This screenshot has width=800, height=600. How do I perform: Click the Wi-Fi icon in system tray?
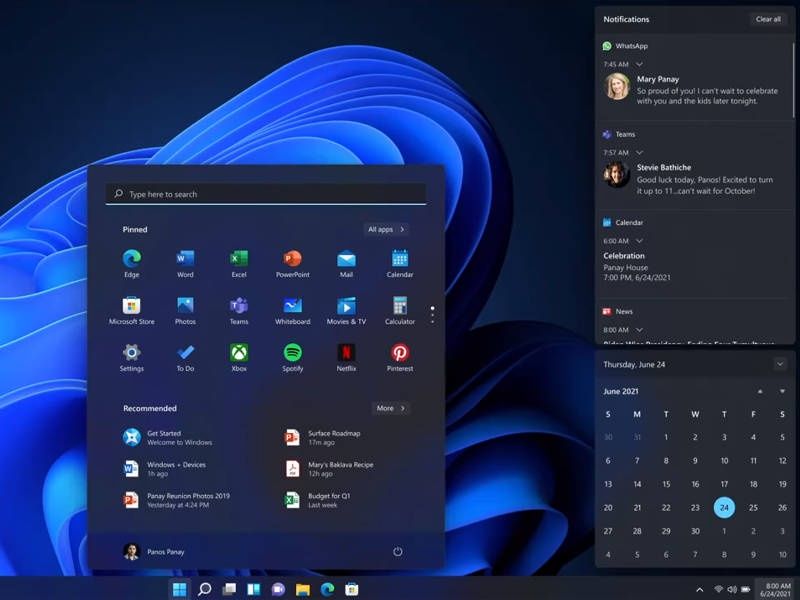718,590
